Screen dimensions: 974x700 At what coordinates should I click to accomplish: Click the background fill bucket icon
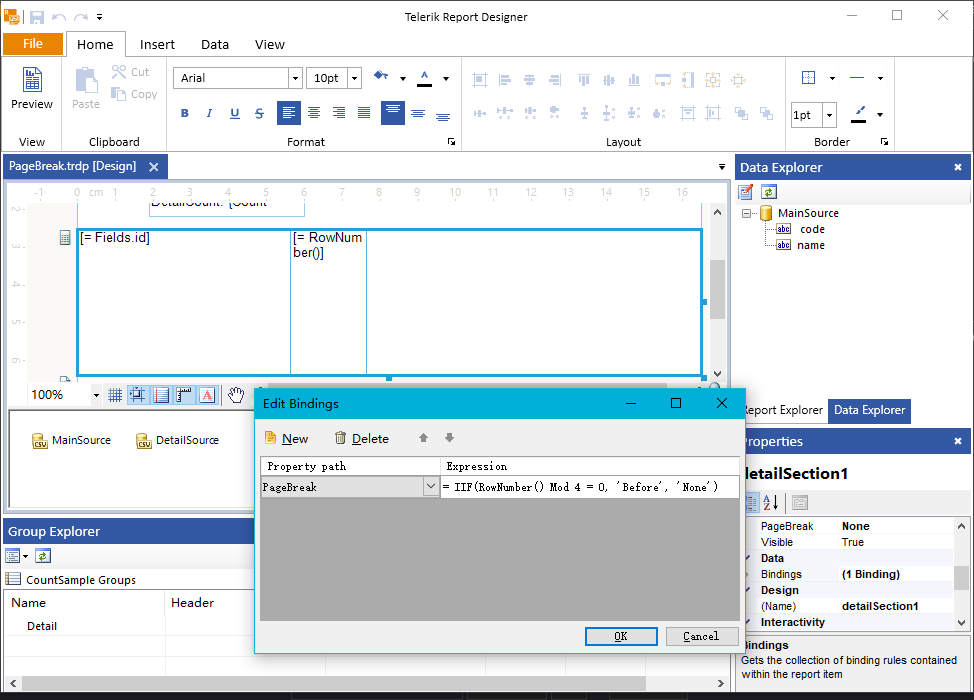click(x=381, y=76)
